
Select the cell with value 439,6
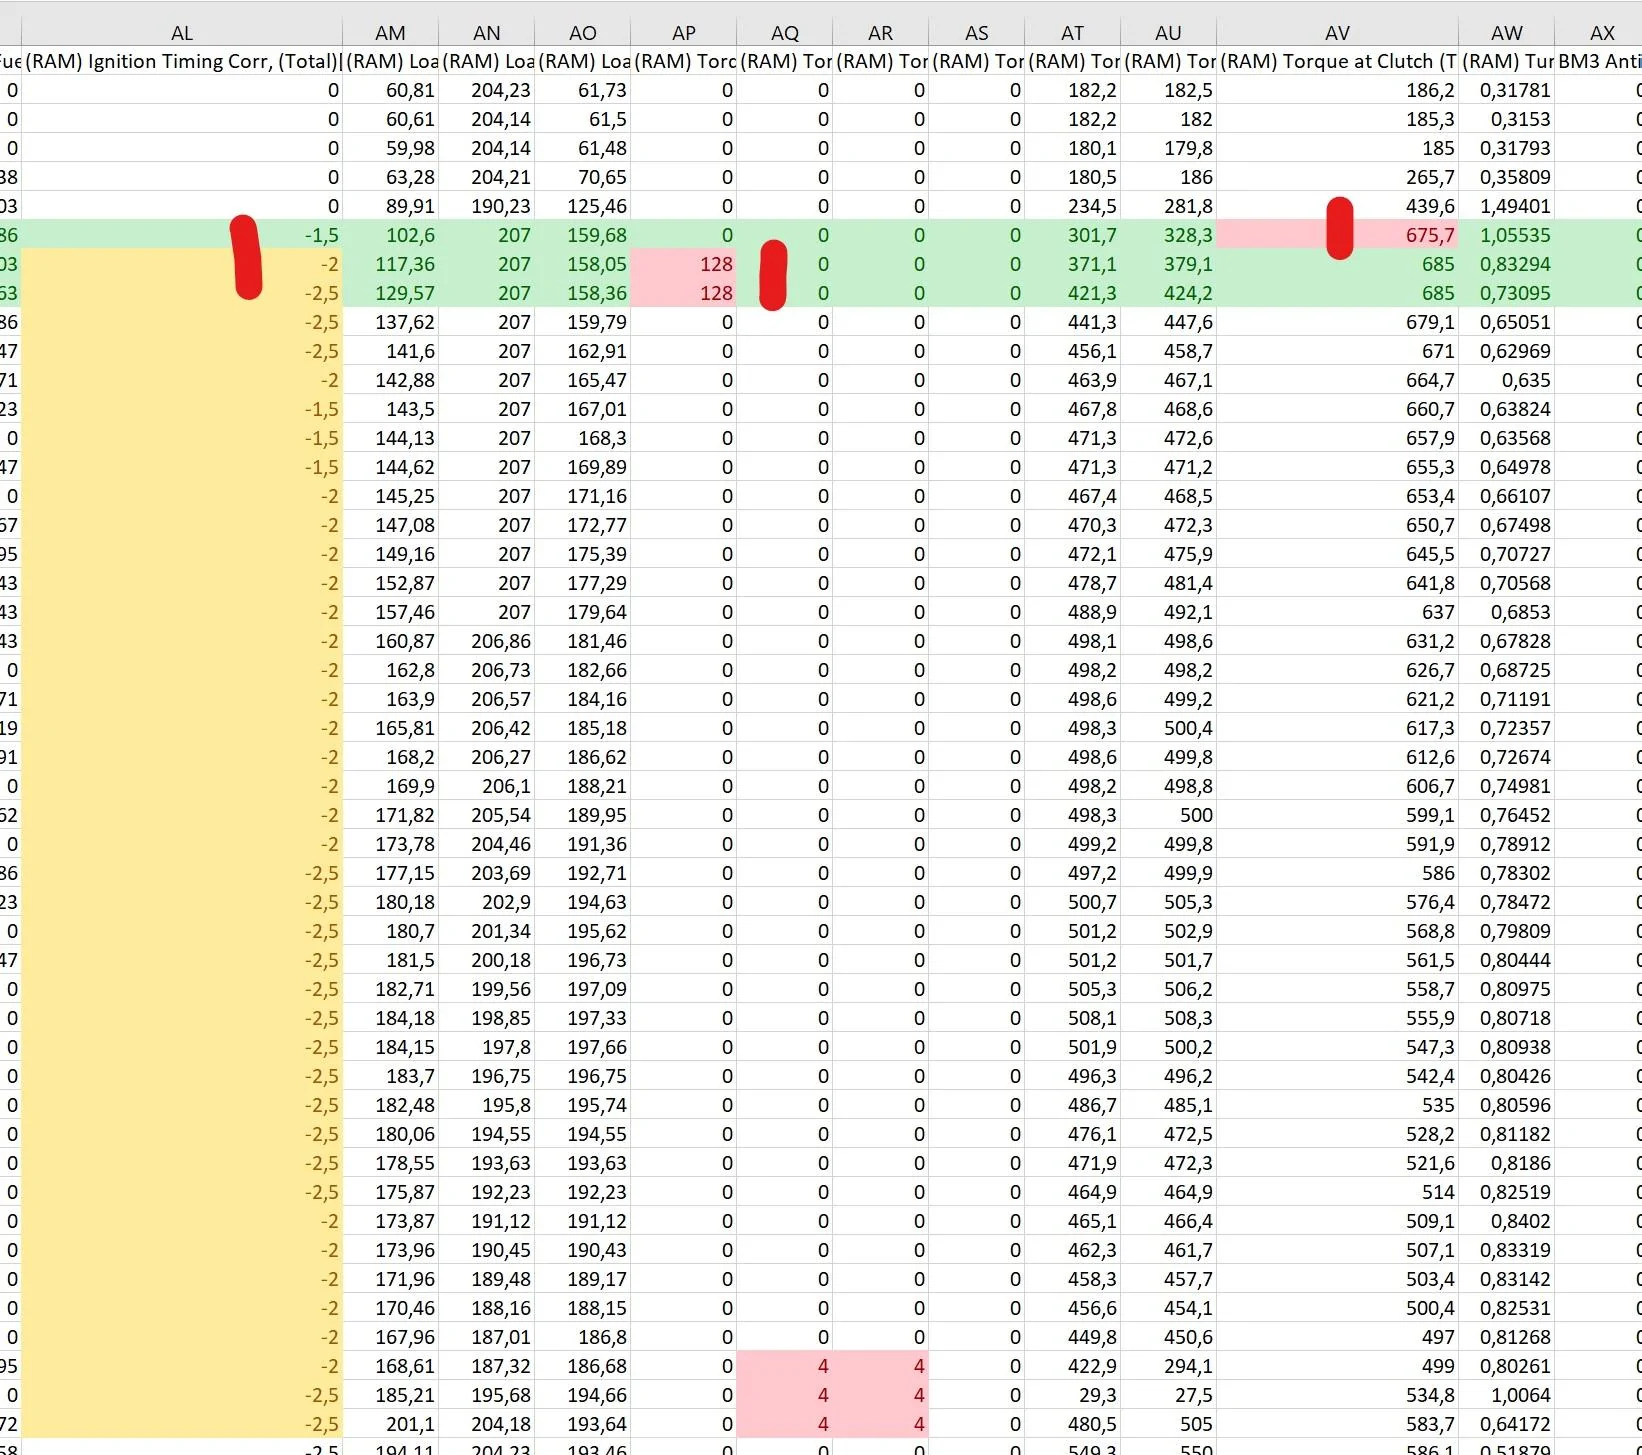pyautogui.click(x=1337, y=206)
